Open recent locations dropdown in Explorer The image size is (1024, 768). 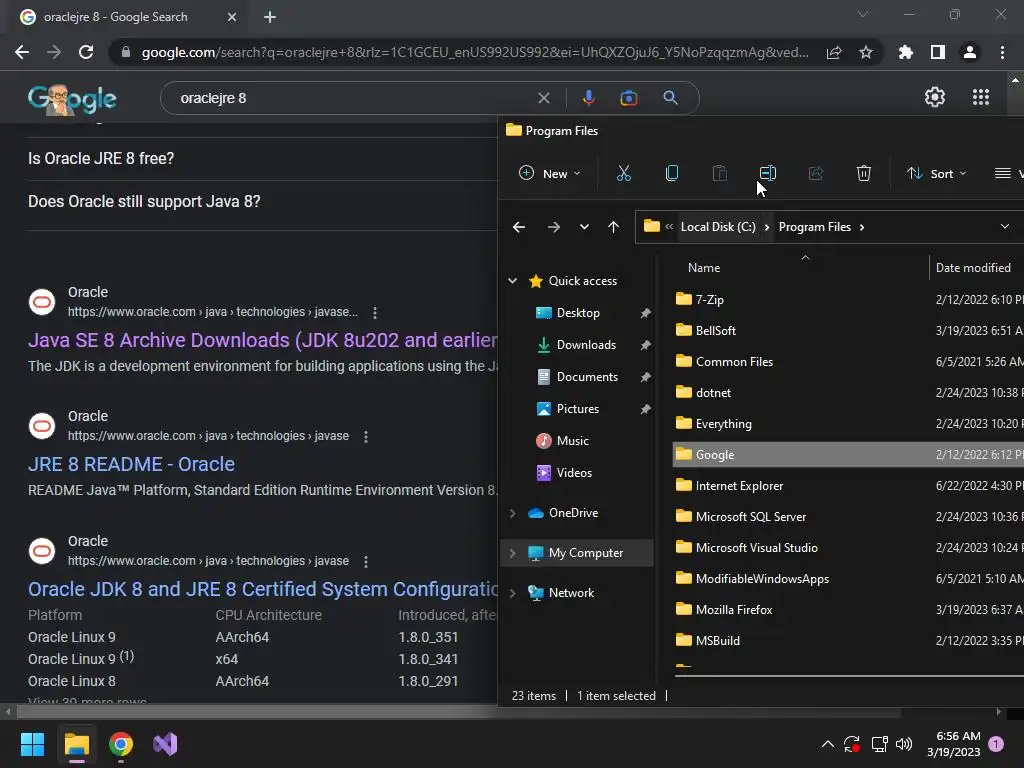(x=584, y=227)
